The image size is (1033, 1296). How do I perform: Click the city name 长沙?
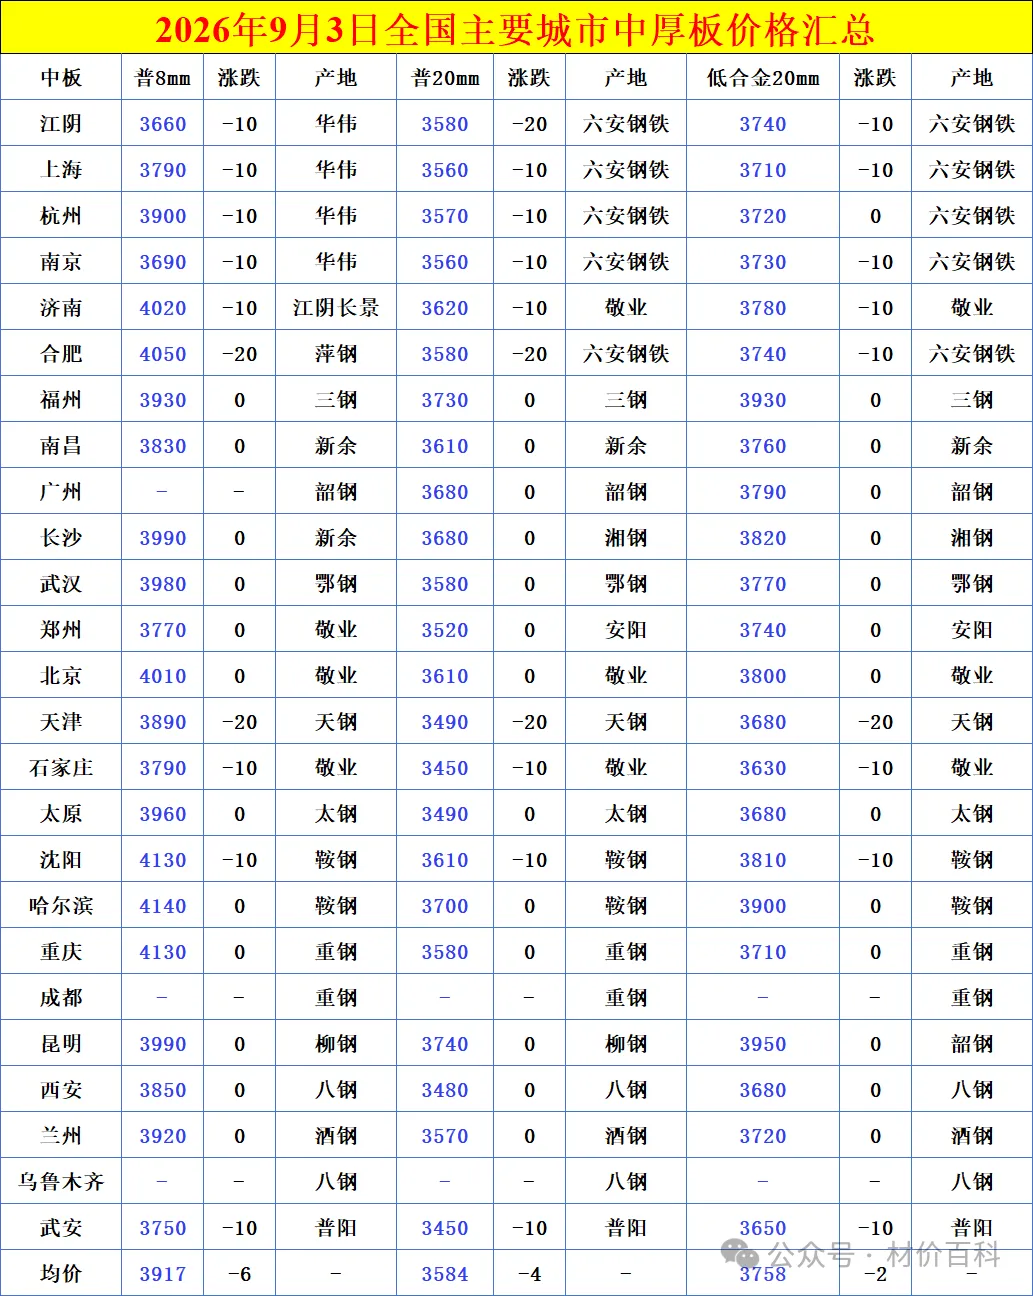(61, 538)
